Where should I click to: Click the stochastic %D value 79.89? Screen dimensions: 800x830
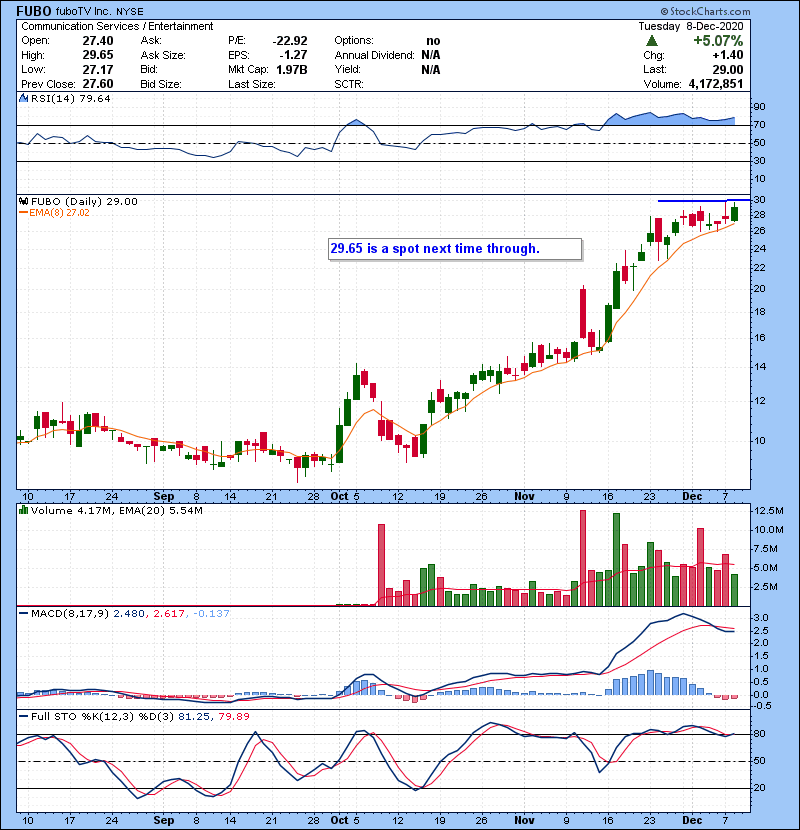[233, 716]
